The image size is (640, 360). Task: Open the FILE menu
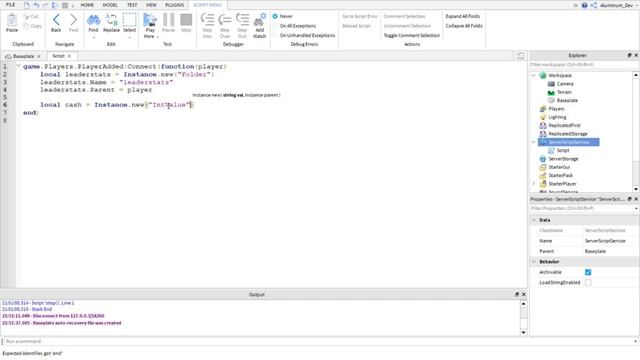pos(11,5)
